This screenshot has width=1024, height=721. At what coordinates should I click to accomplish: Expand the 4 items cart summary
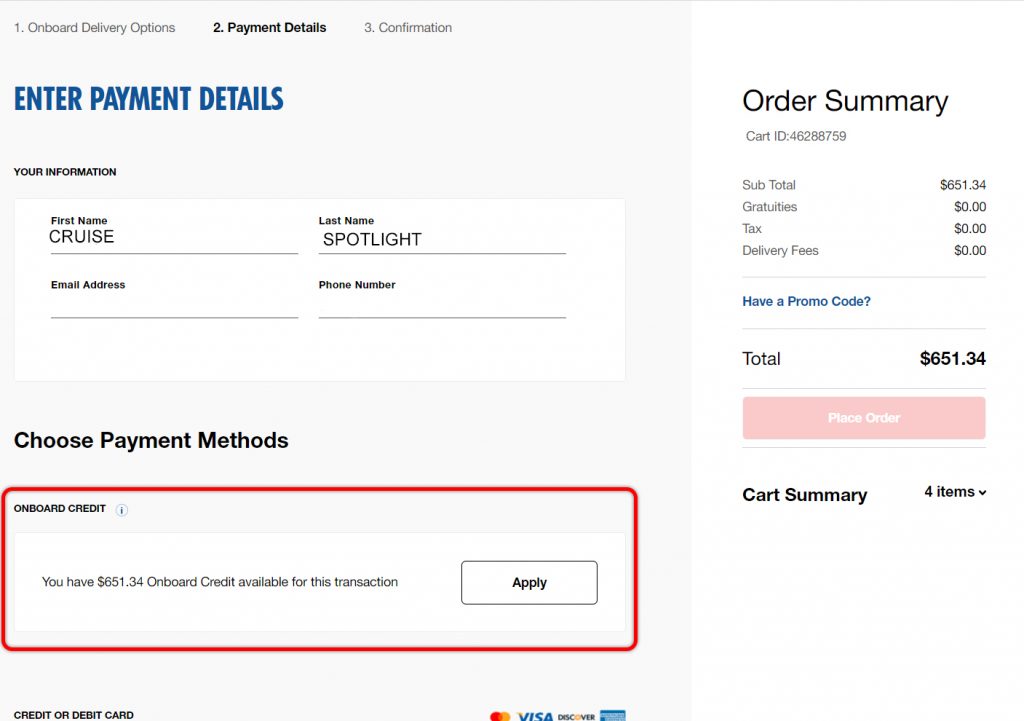click(x=955, y=492)
